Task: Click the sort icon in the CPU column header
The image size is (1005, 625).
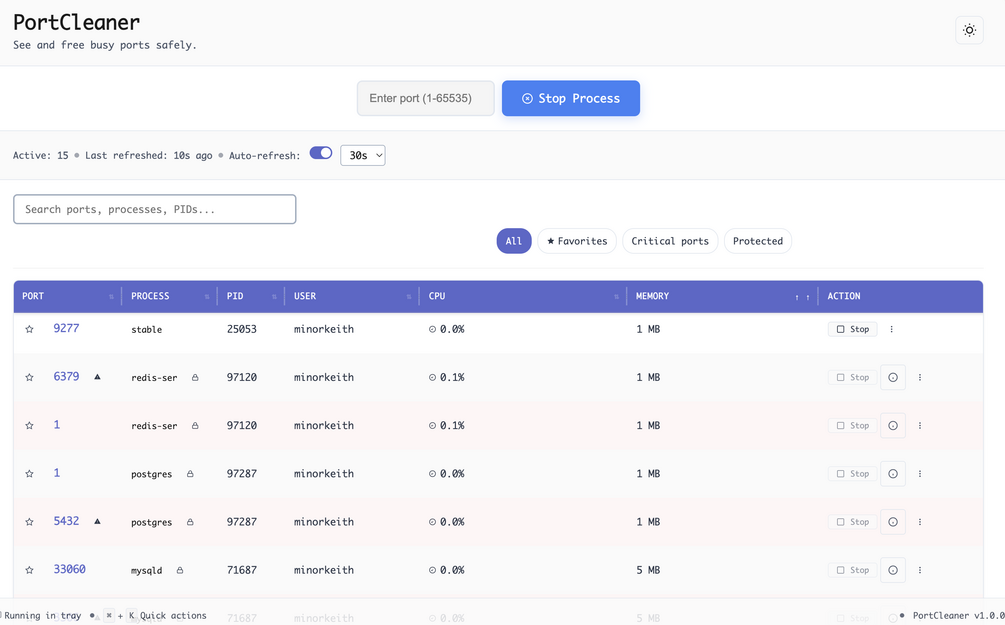Action: click(x=617, y=297)
